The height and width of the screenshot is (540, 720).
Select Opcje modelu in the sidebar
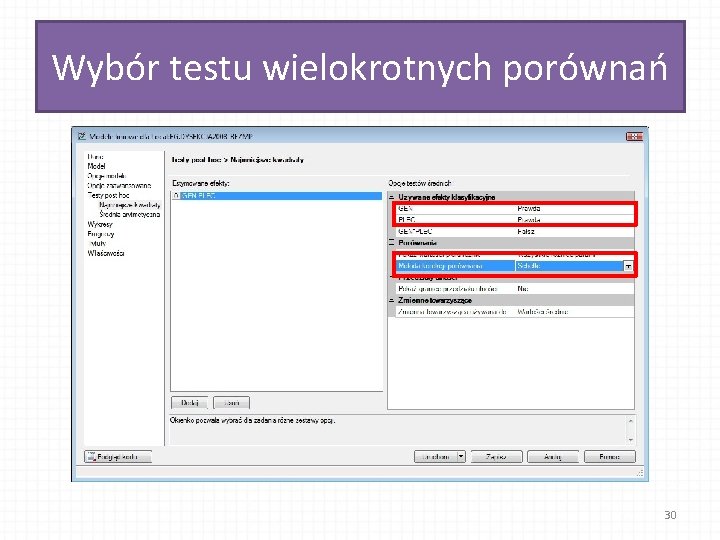[107, 176]
